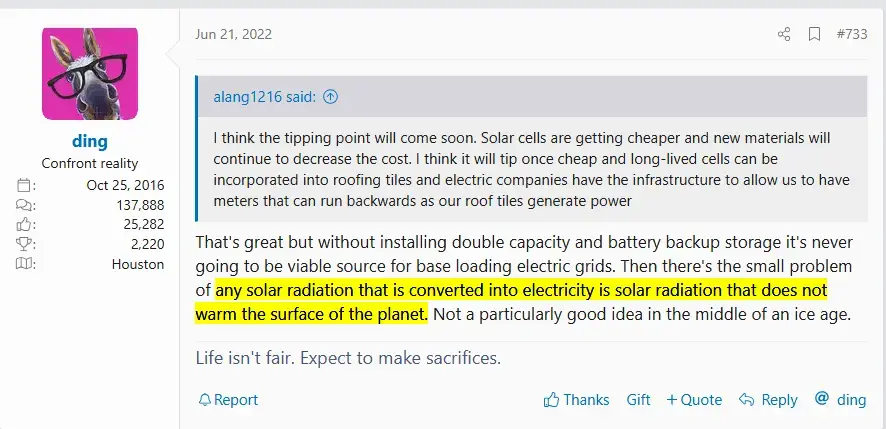This screenshot has width=886, height=429.
Task: Click the bell icon next to Report
Action: pos(205,400)
